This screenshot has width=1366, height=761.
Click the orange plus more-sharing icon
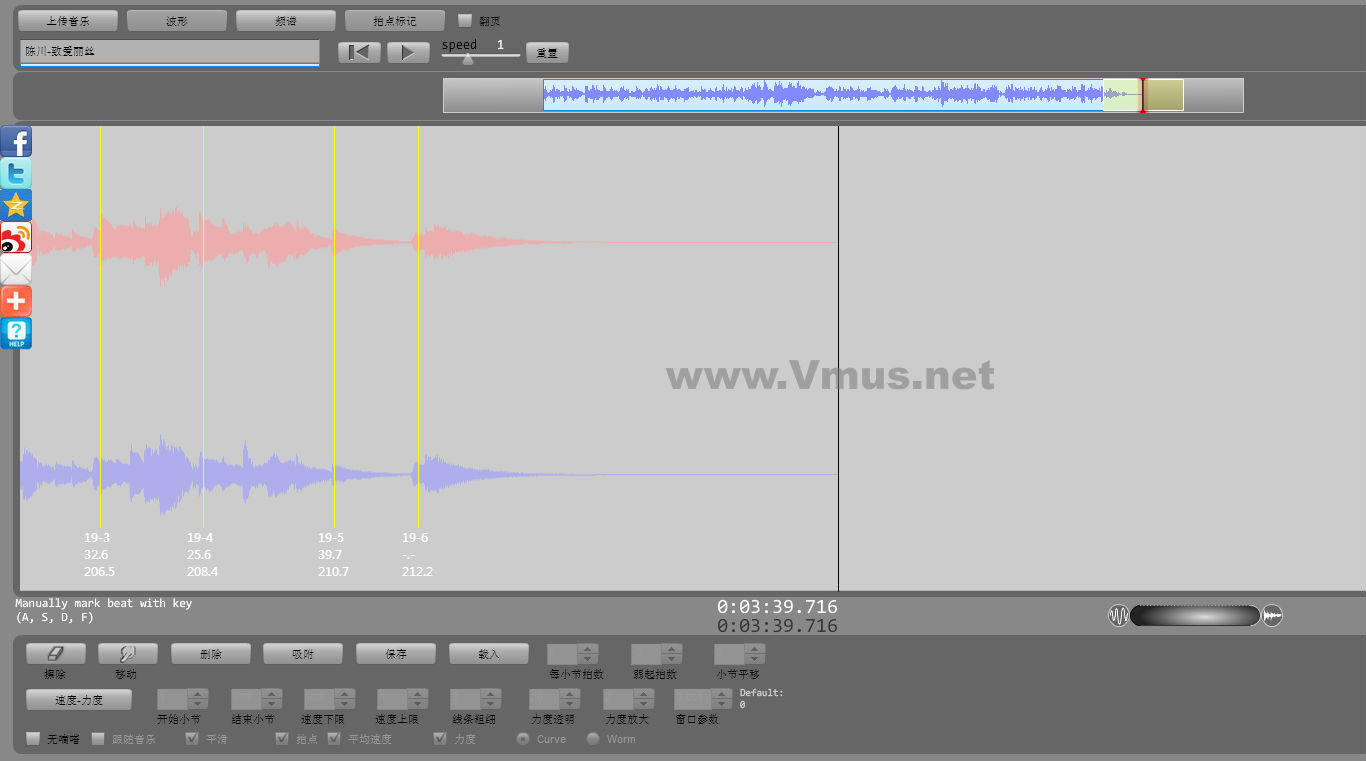[x=16, y=301]
